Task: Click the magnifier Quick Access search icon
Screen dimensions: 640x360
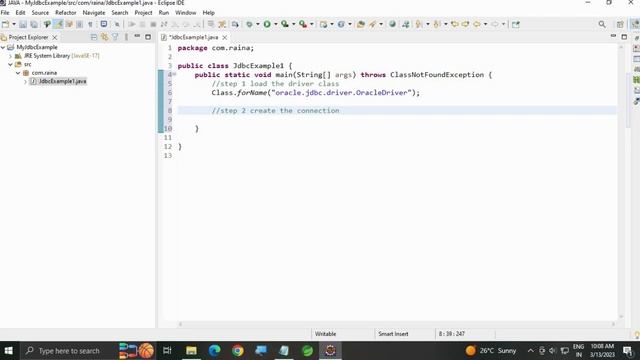Action: point(602,24)
